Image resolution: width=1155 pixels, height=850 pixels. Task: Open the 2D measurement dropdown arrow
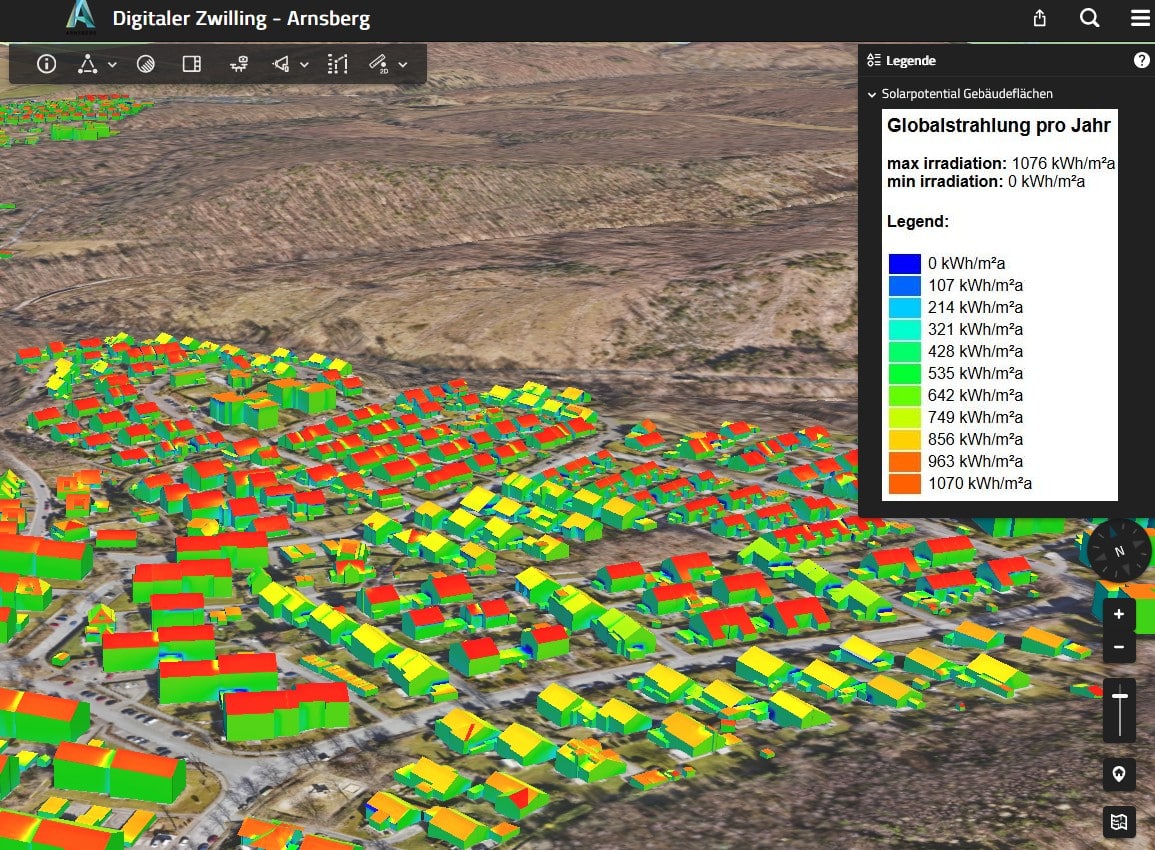click(x=403, y=64)
